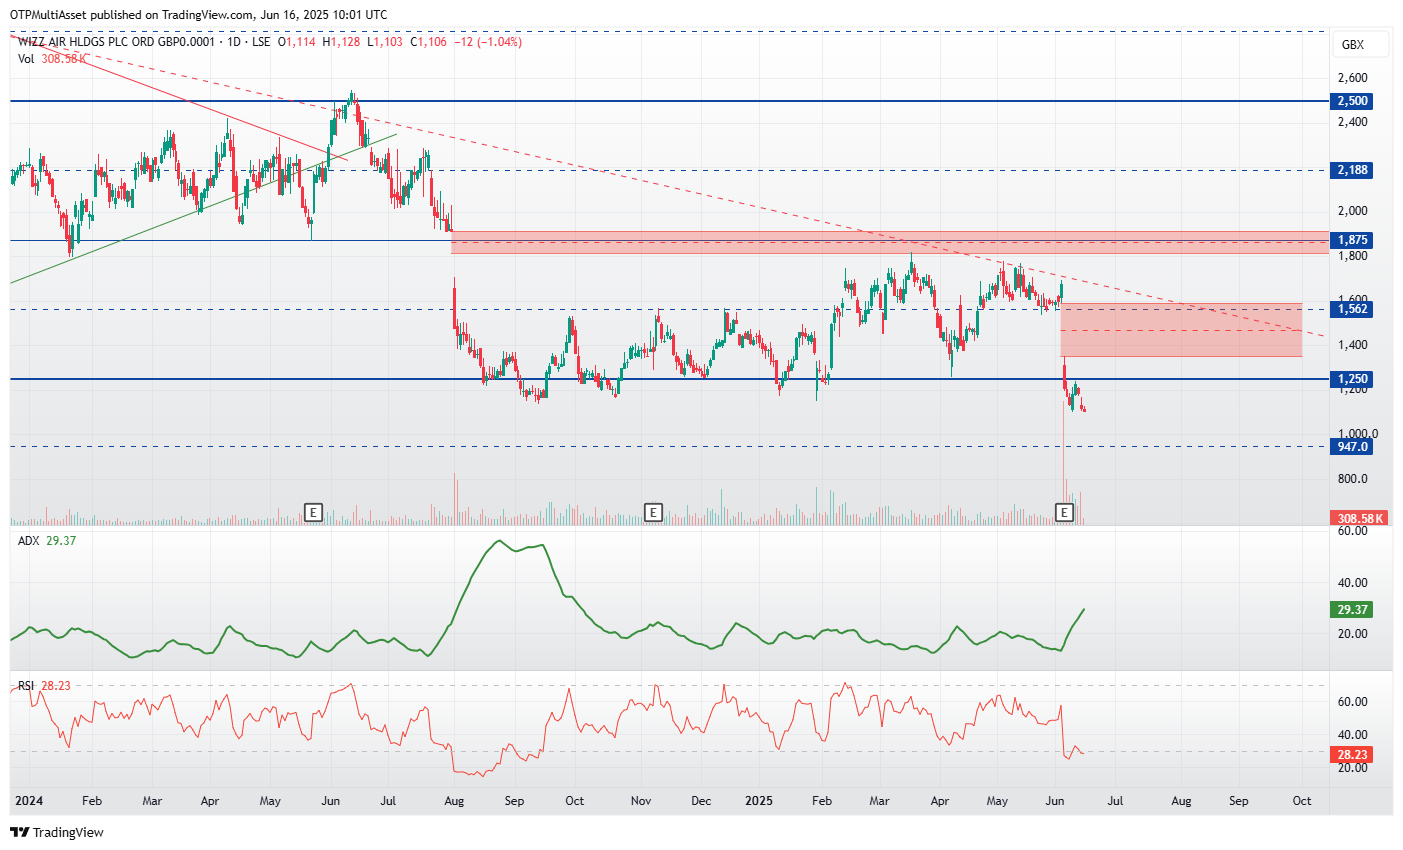
Task: Select the 947.0 price level label
Action: [x=1352, y=447]
